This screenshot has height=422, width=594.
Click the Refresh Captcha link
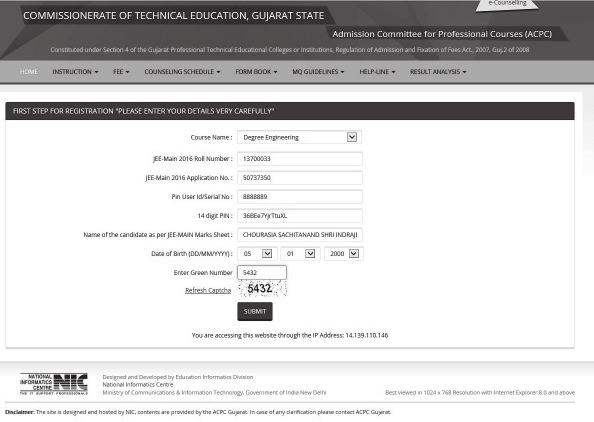(x=208, y=290)
